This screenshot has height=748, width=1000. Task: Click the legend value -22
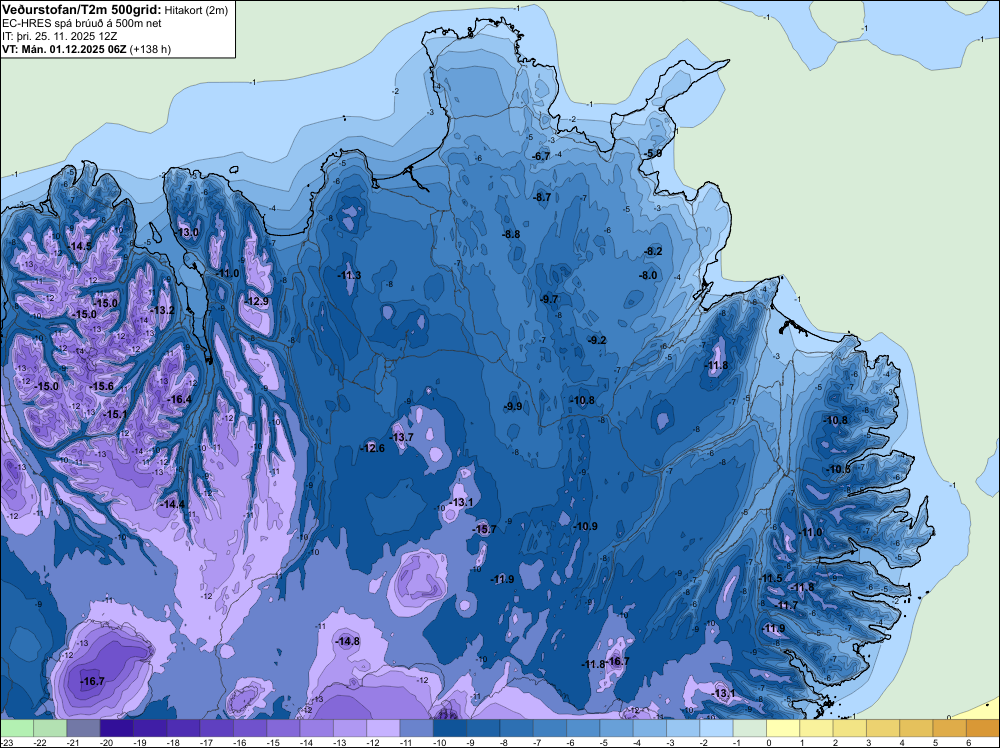pyautogui.click(x=40, y=742)
